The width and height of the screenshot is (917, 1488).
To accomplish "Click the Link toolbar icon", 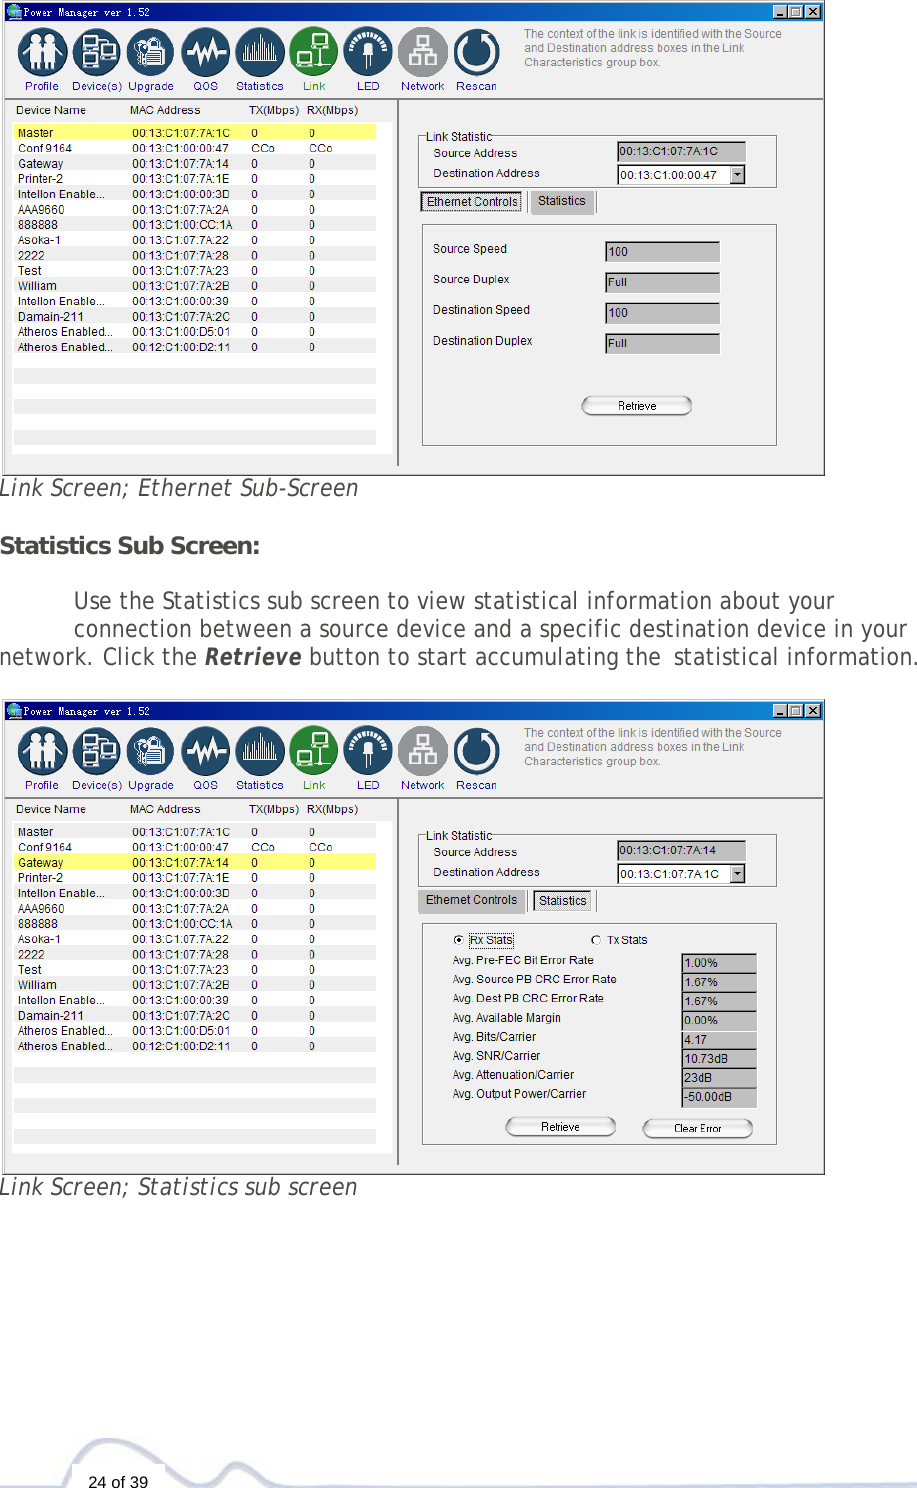I will [313, 52].
